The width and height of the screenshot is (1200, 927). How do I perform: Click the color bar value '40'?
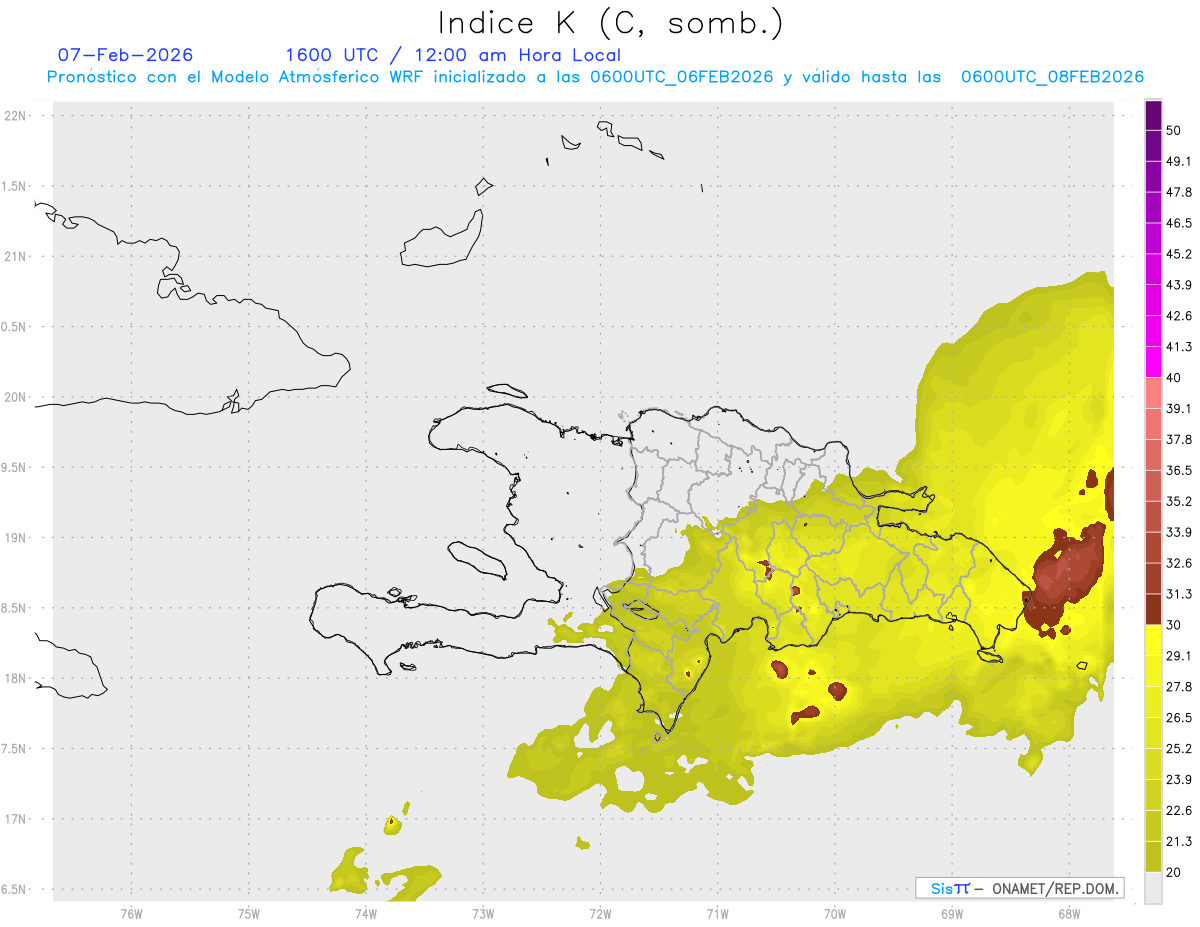pos(1174,378)
